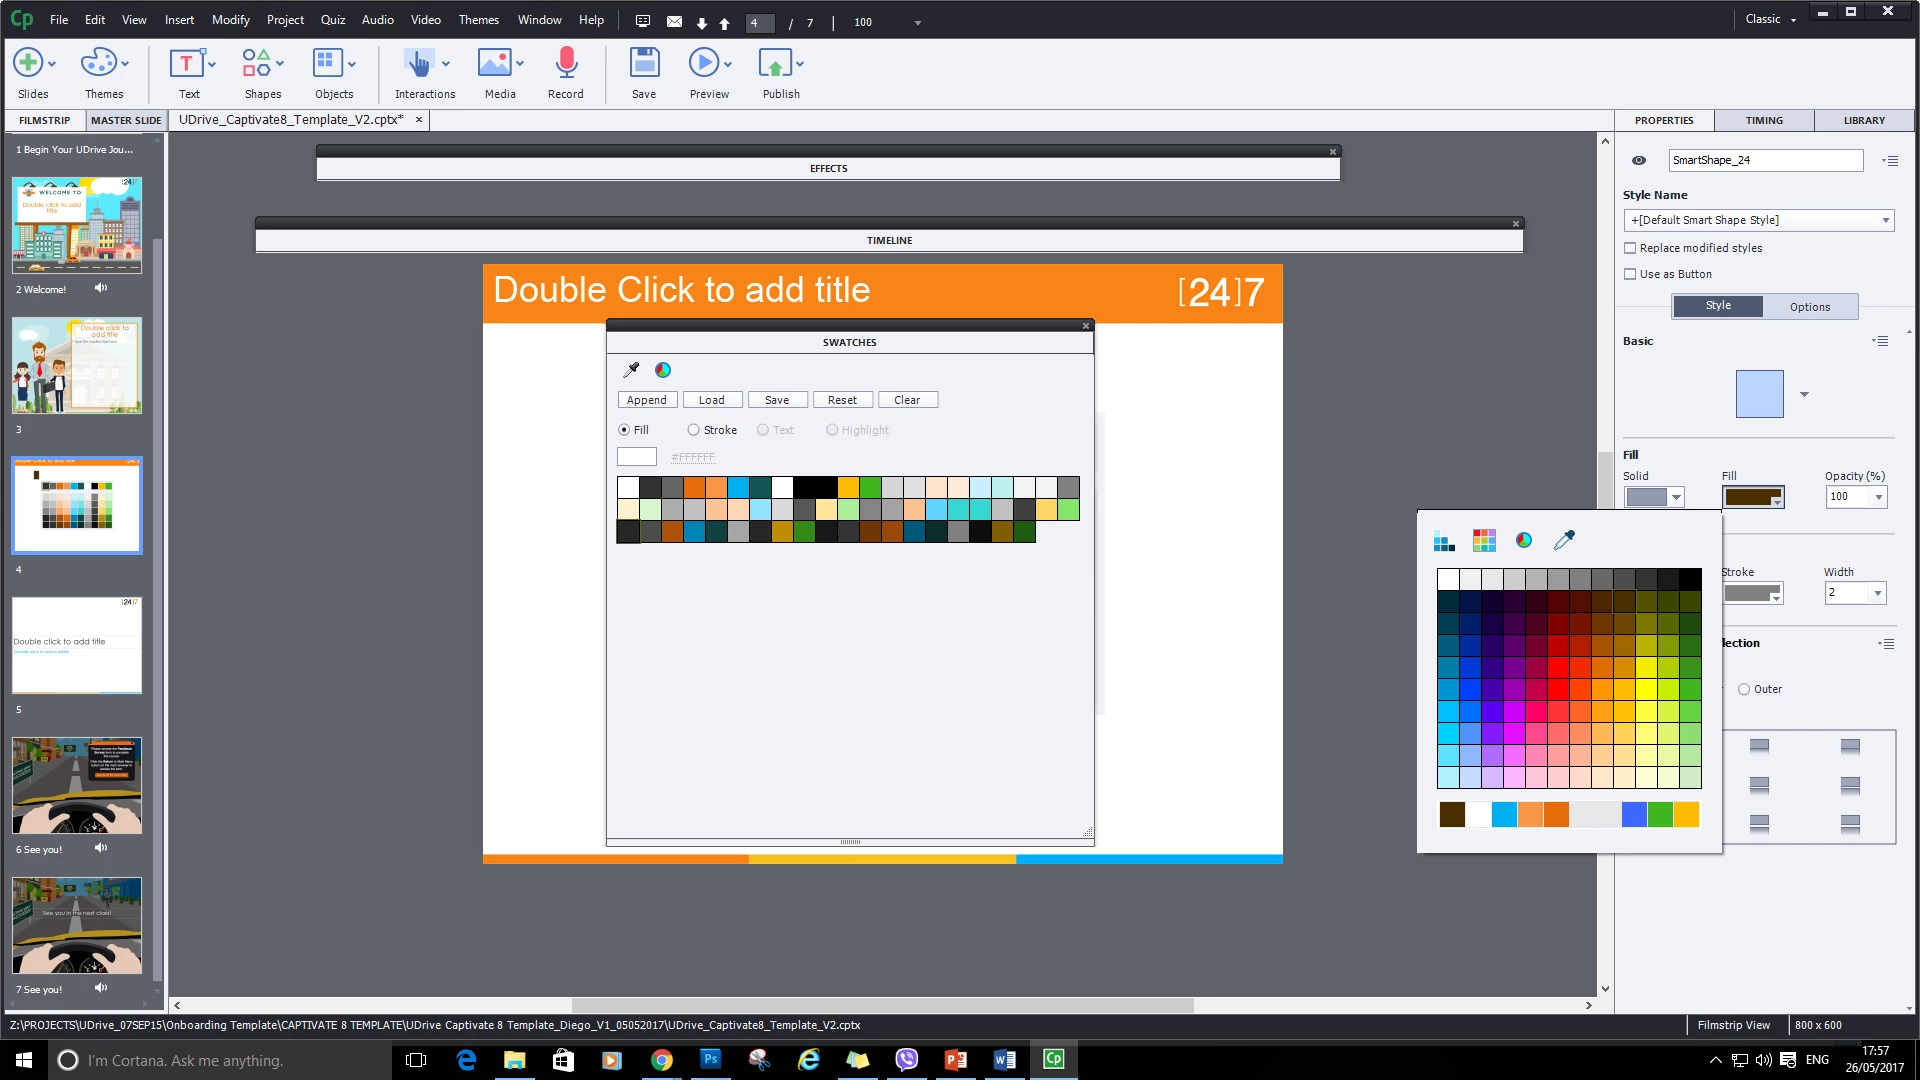This screenshot has width=1920, height=1080.
Task: Click the Themes palette icon
Action: (x=98, y=64)
